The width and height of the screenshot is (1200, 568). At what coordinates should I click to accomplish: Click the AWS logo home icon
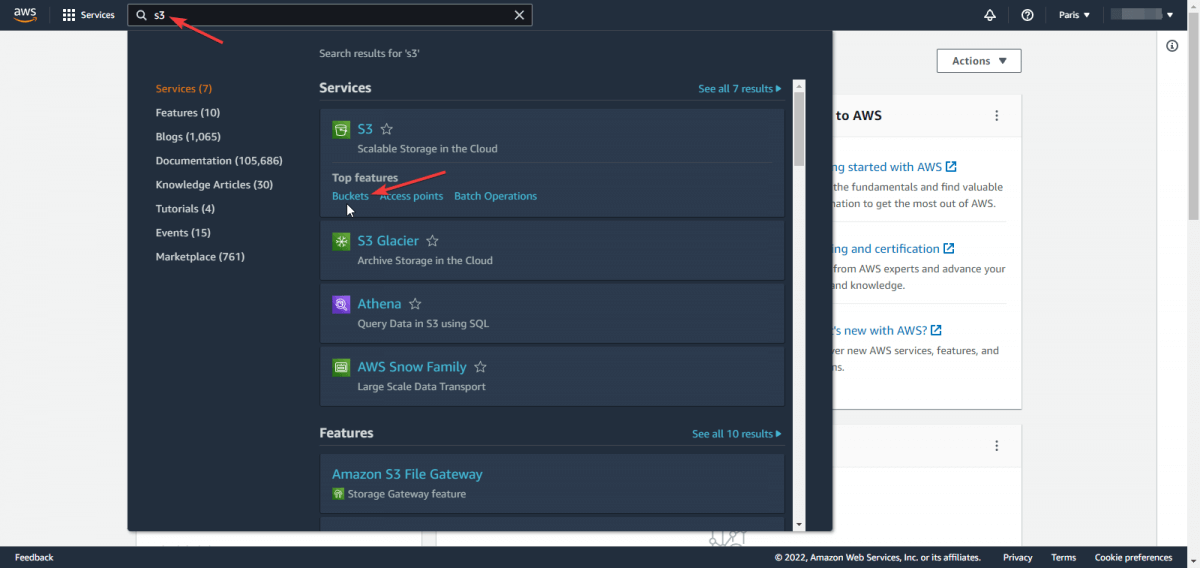click(25, 15)
